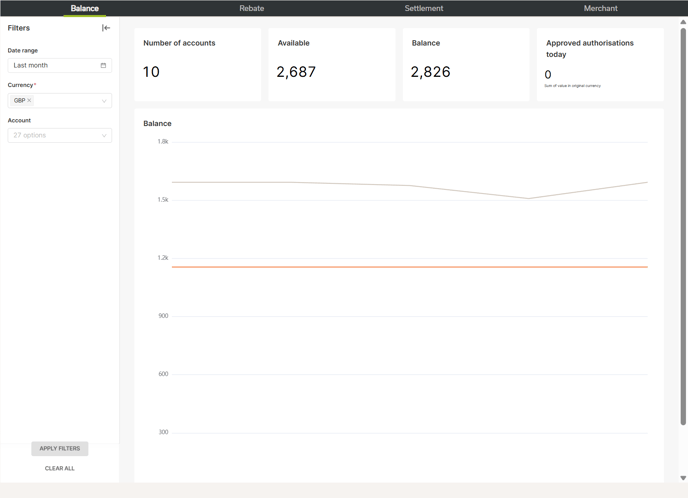688x498 pixels.
Task: Click the Balance 2,826 summary card
Action: pyautogui.click(x=466, y=64)
